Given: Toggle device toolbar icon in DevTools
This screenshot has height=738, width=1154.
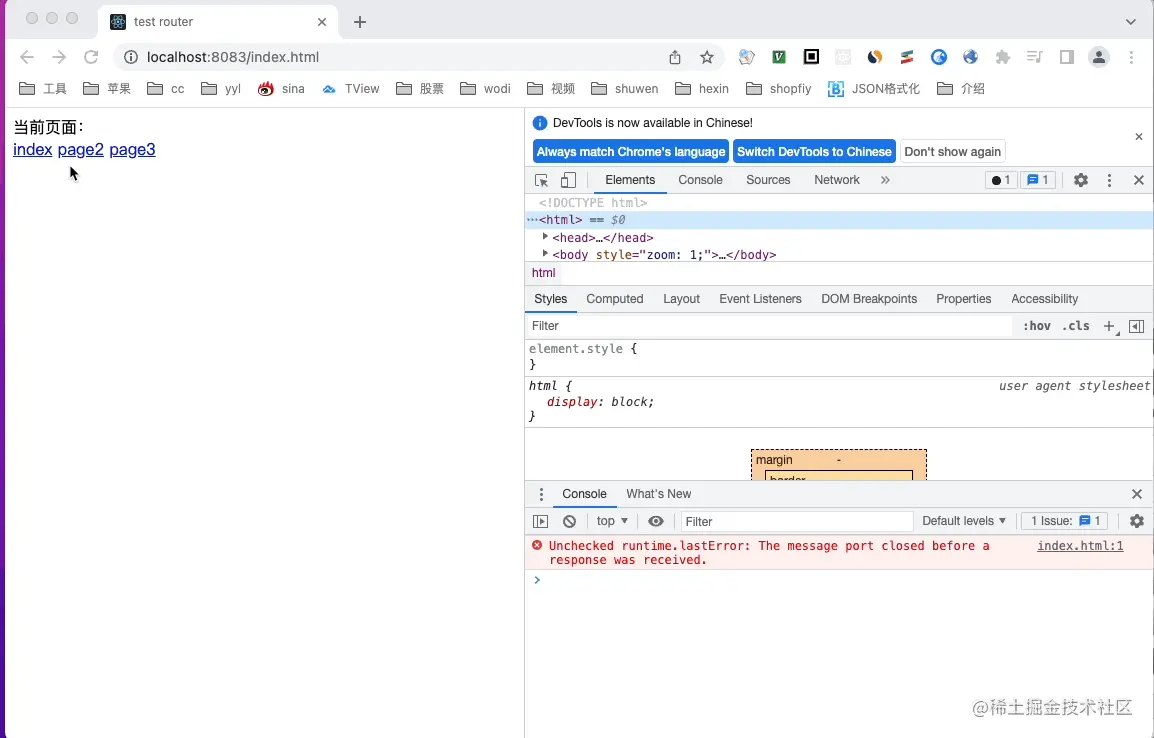Looking at the screenshot, I should click(568, 180).
